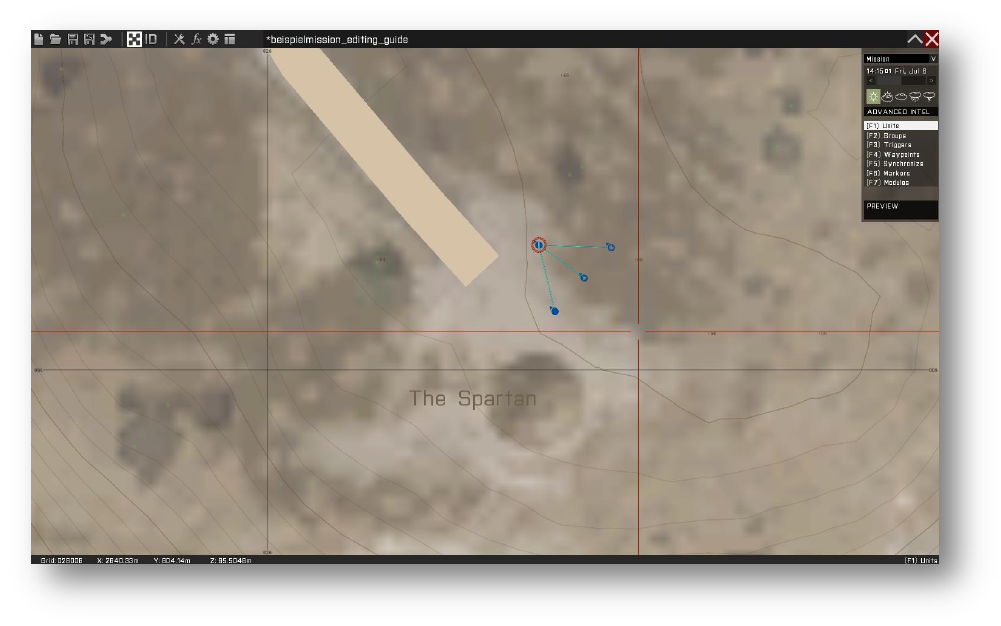Expand the V arrow beside Mission
This screenshot has width=1001, height=626.
point(933,59)
